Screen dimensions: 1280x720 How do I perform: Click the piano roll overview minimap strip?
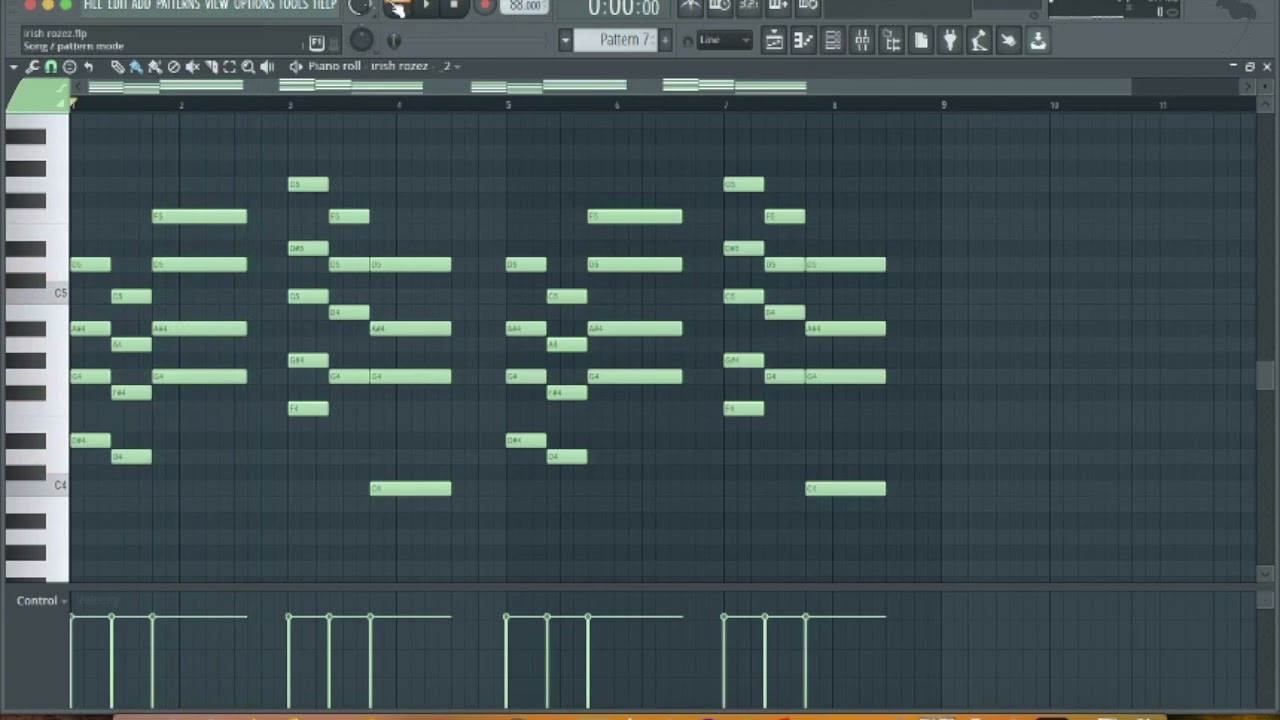(x=655, y=87)
